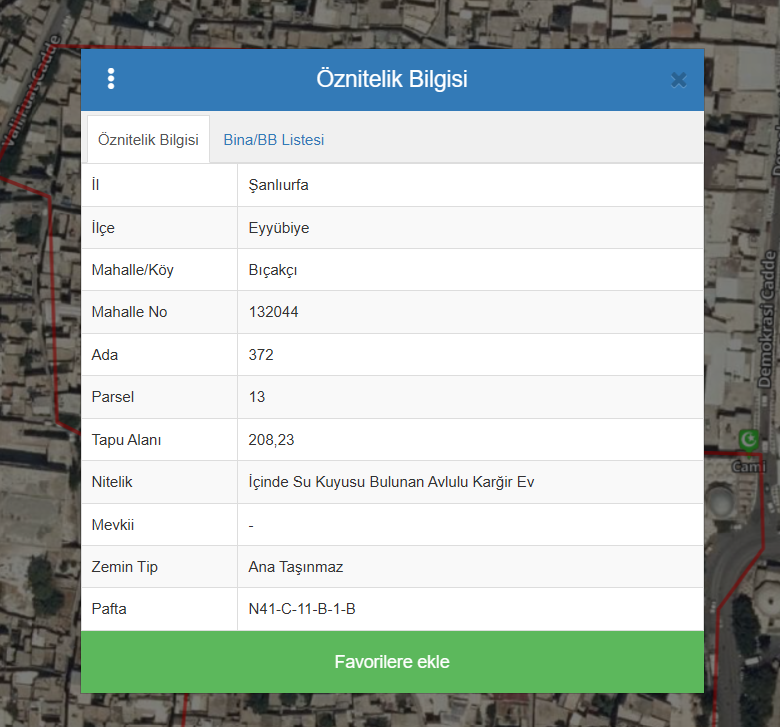This screenshot has height=727, width=780.
Task: Click the Mahalle No value 132044
Action: (x=273, y=312)
